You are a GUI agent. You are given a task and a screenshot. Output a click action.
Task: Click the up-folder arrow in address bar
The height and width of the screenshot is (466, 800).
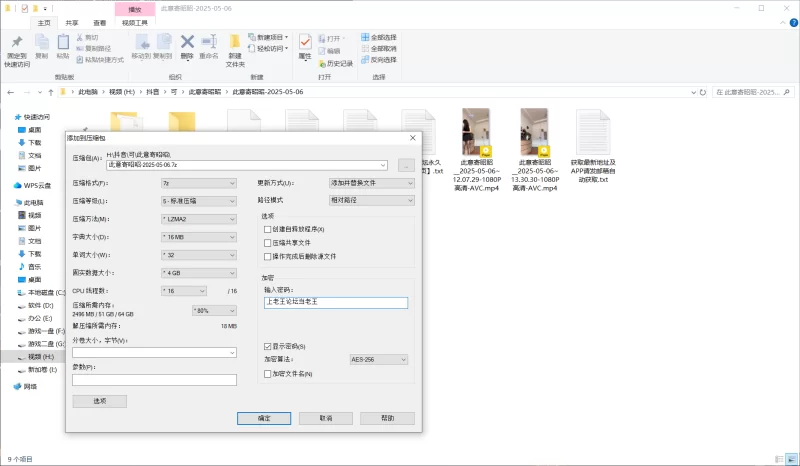[51, 92]
